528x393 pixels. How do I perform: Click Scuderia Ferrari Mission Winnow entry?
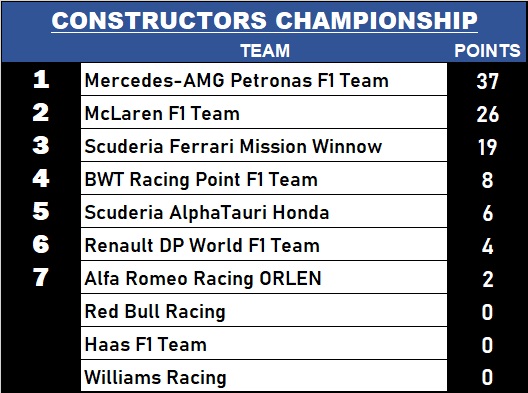[x=264, y=145]
